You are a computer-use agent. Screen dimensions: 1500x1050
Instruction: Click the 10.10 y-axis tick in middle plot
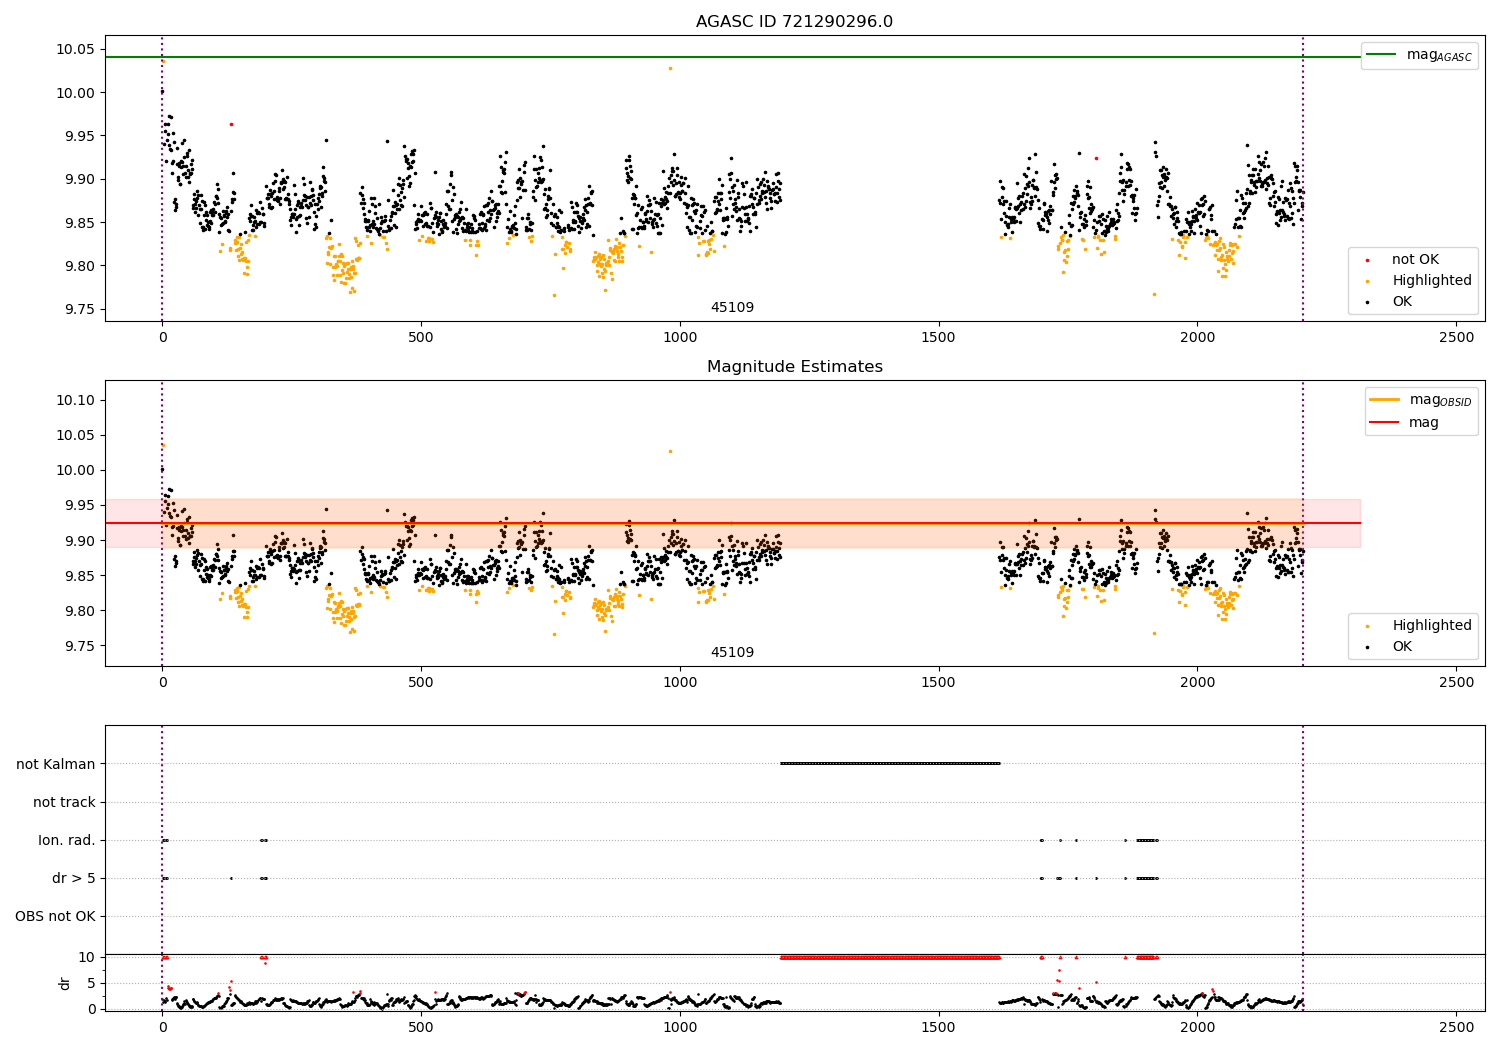76,400
